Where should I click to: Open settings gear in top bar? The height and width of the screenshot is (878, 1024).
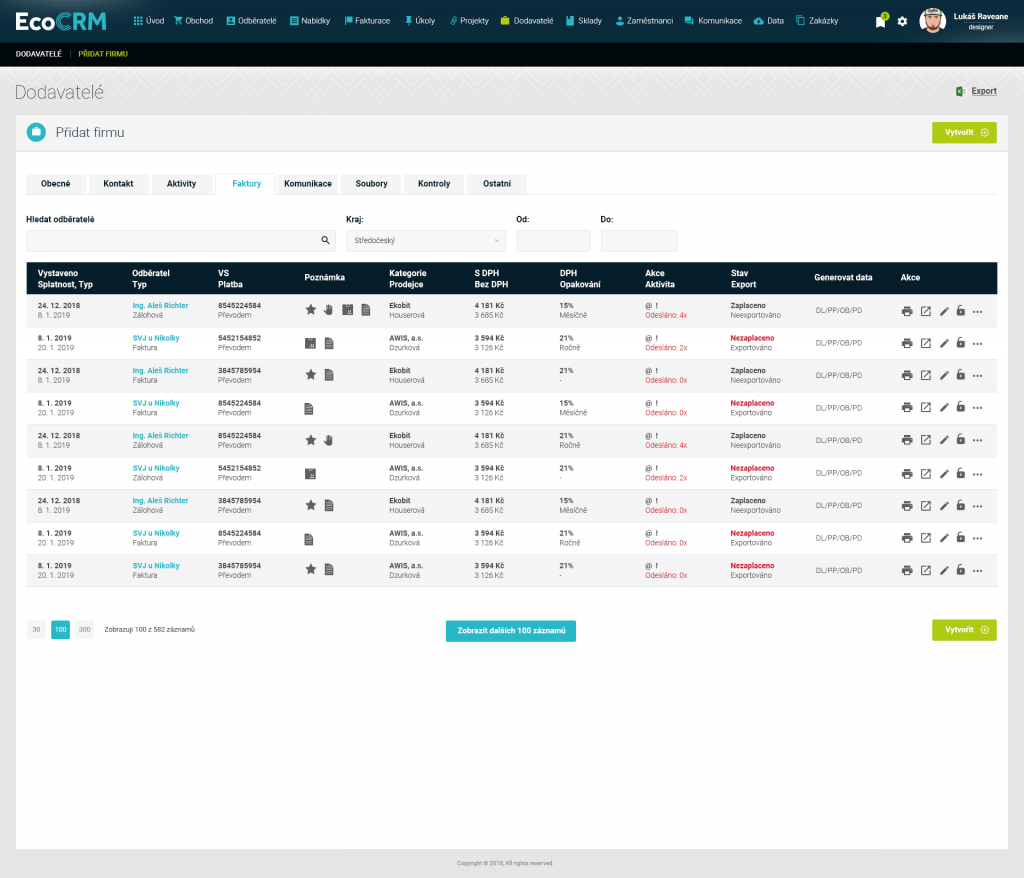(x=902, y=21)
